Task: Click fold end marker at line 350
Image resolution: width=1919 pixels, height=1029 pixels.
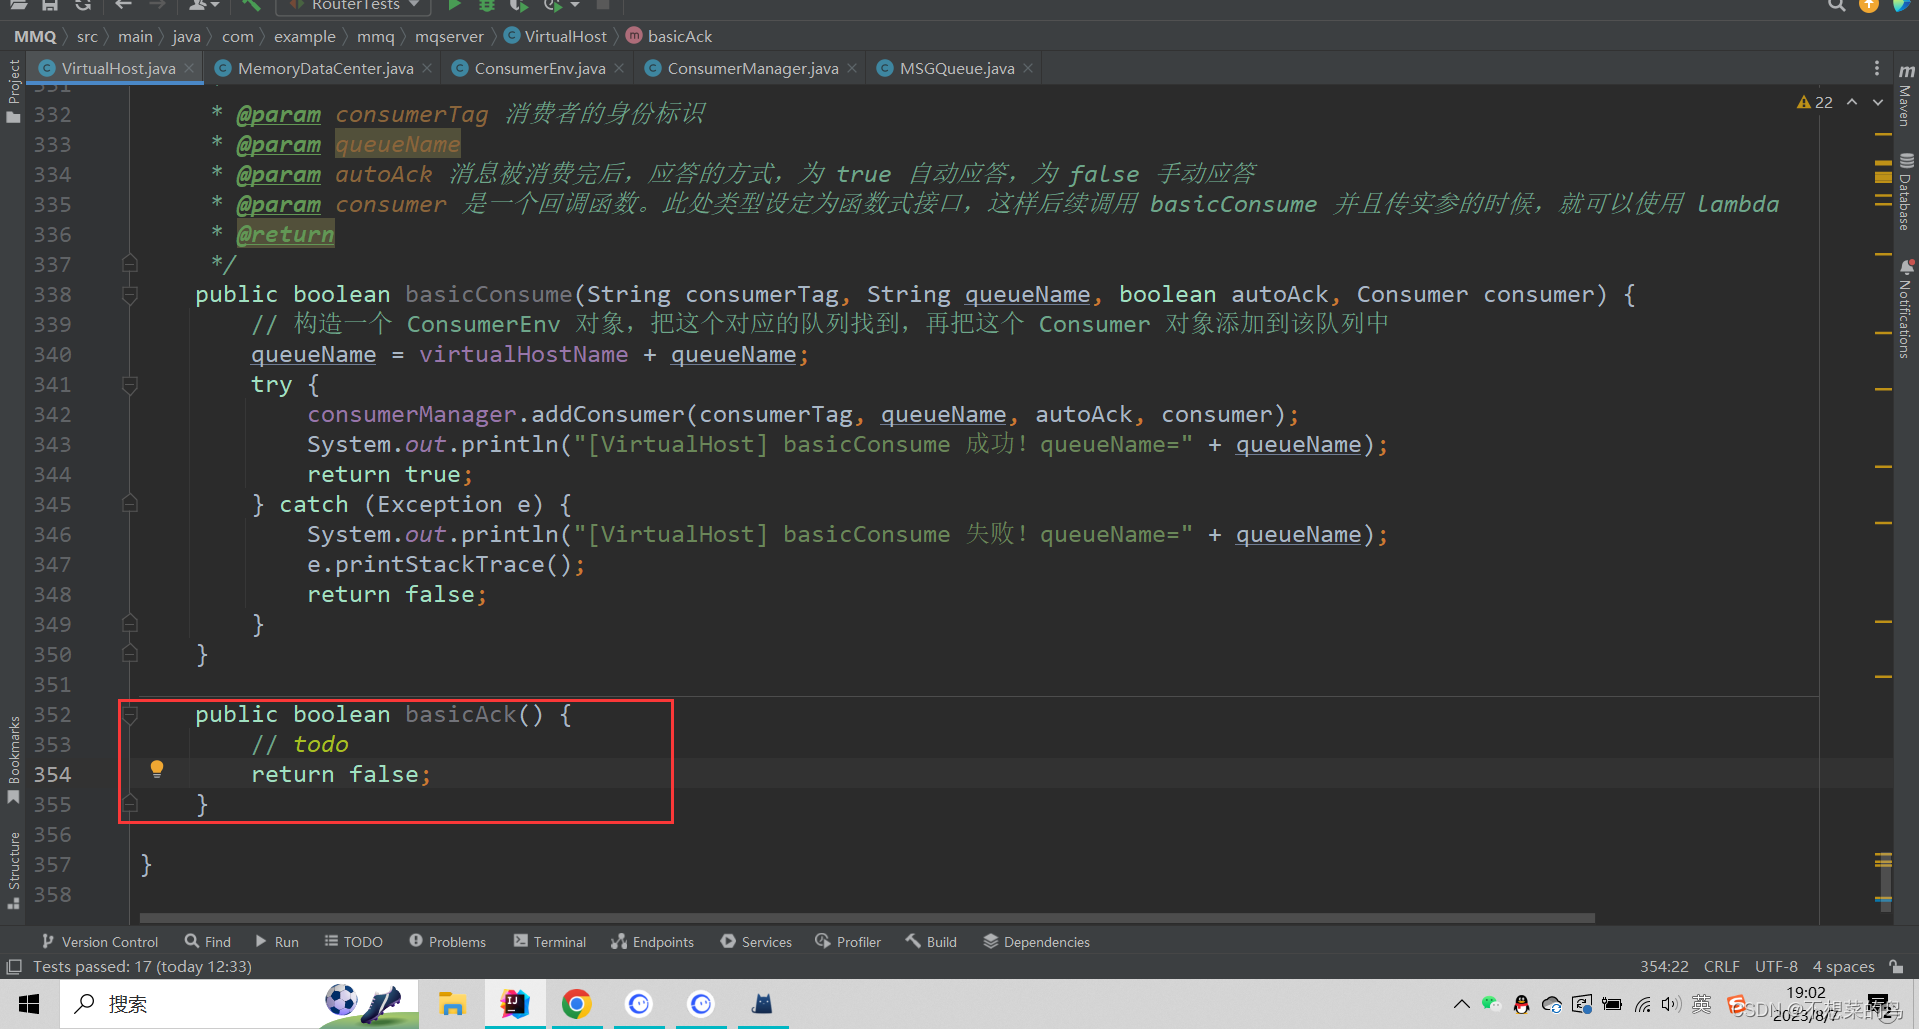Action: coord(130,654)
